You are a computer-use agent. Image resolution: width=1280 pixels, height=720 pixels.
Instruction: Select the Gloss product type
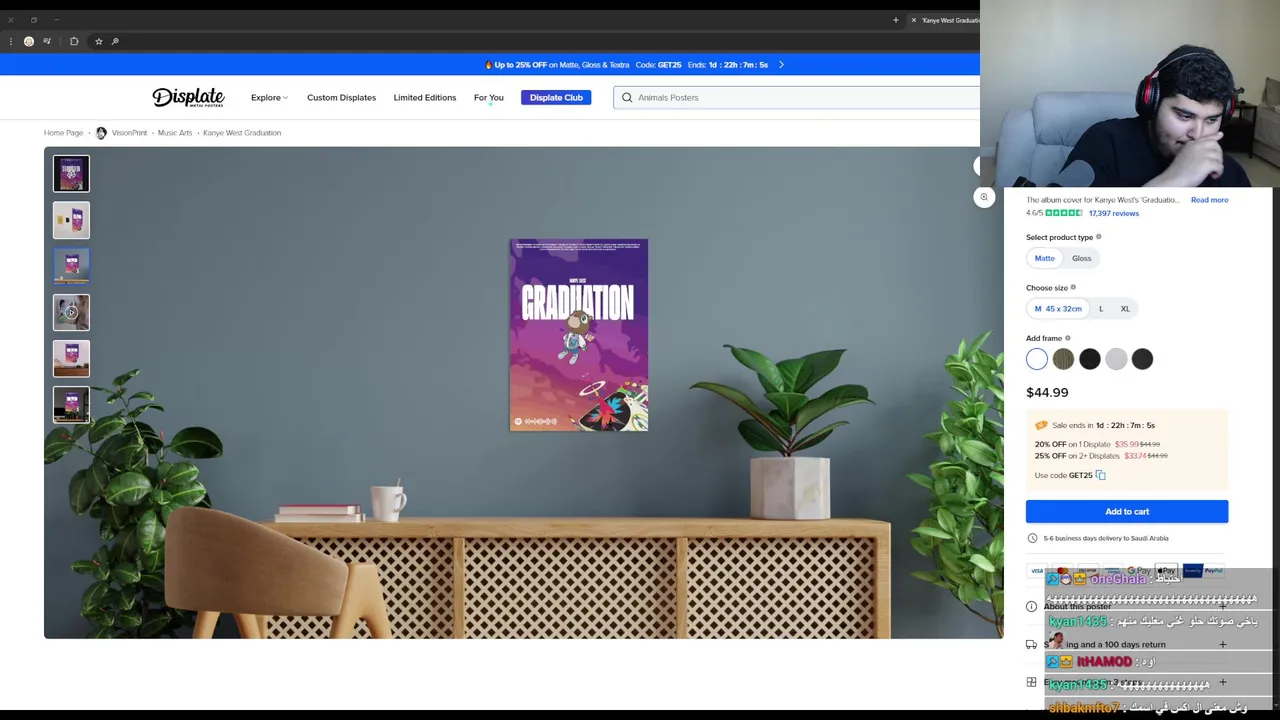coord(1082,258)
